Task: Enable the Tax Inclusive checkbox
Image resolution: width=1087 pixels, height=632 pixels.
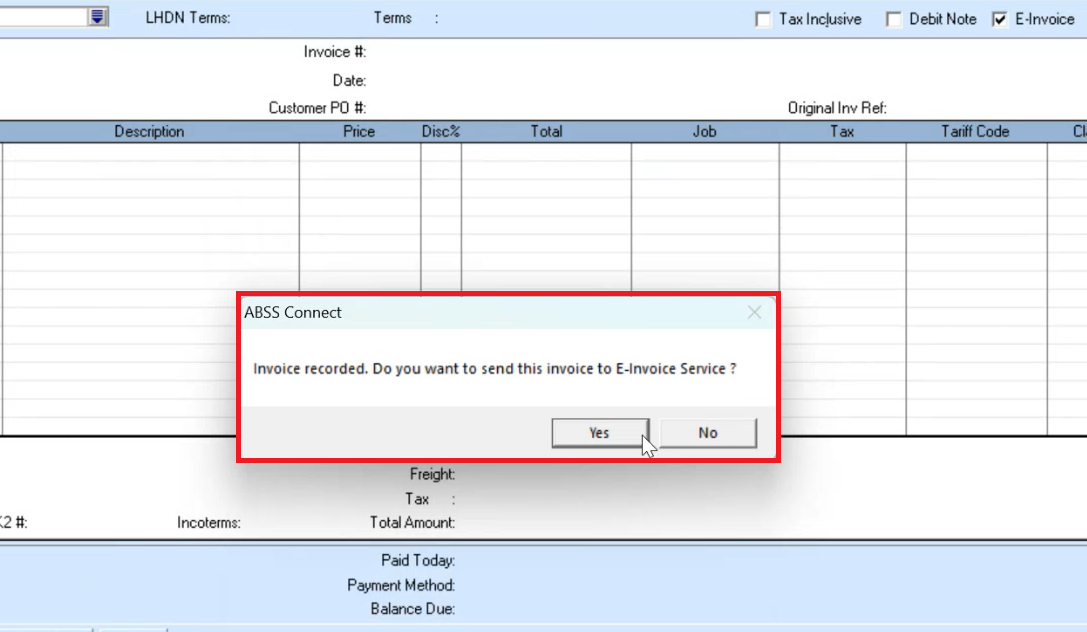Action: [x=763, y=19]
